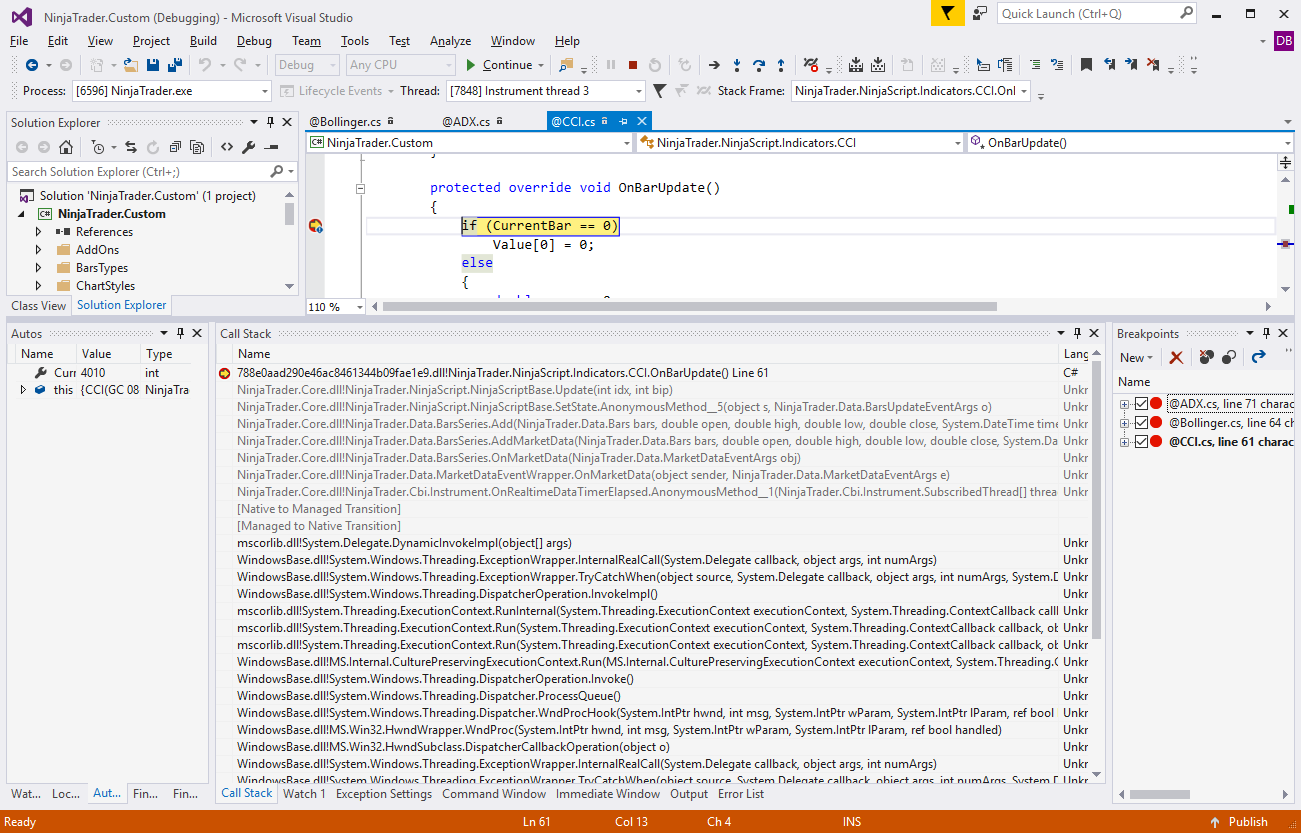
Task: Expand the 'this' variable in Autos
Action: tap(23, 390)
